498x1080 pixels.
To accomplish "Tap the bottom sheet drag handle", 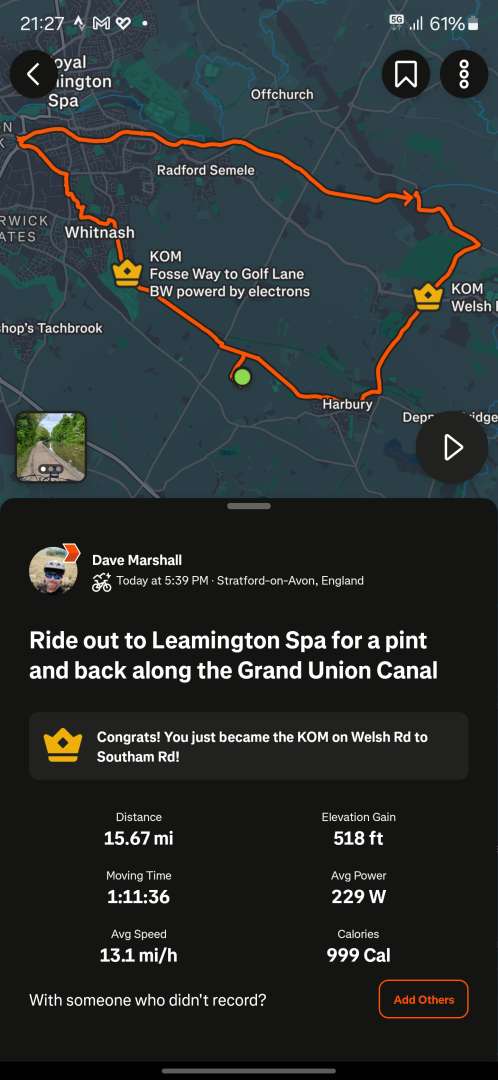I will click(249, 506).
